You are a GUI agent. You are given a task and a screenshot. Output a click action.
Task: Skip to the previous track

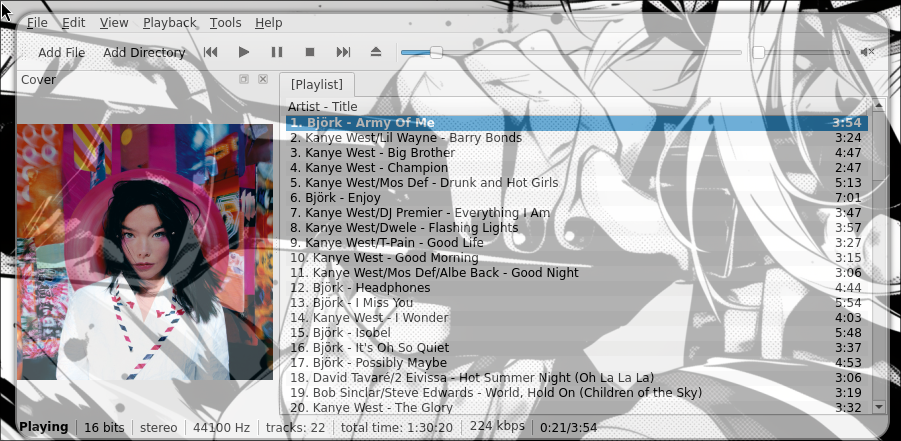[210, 52]
